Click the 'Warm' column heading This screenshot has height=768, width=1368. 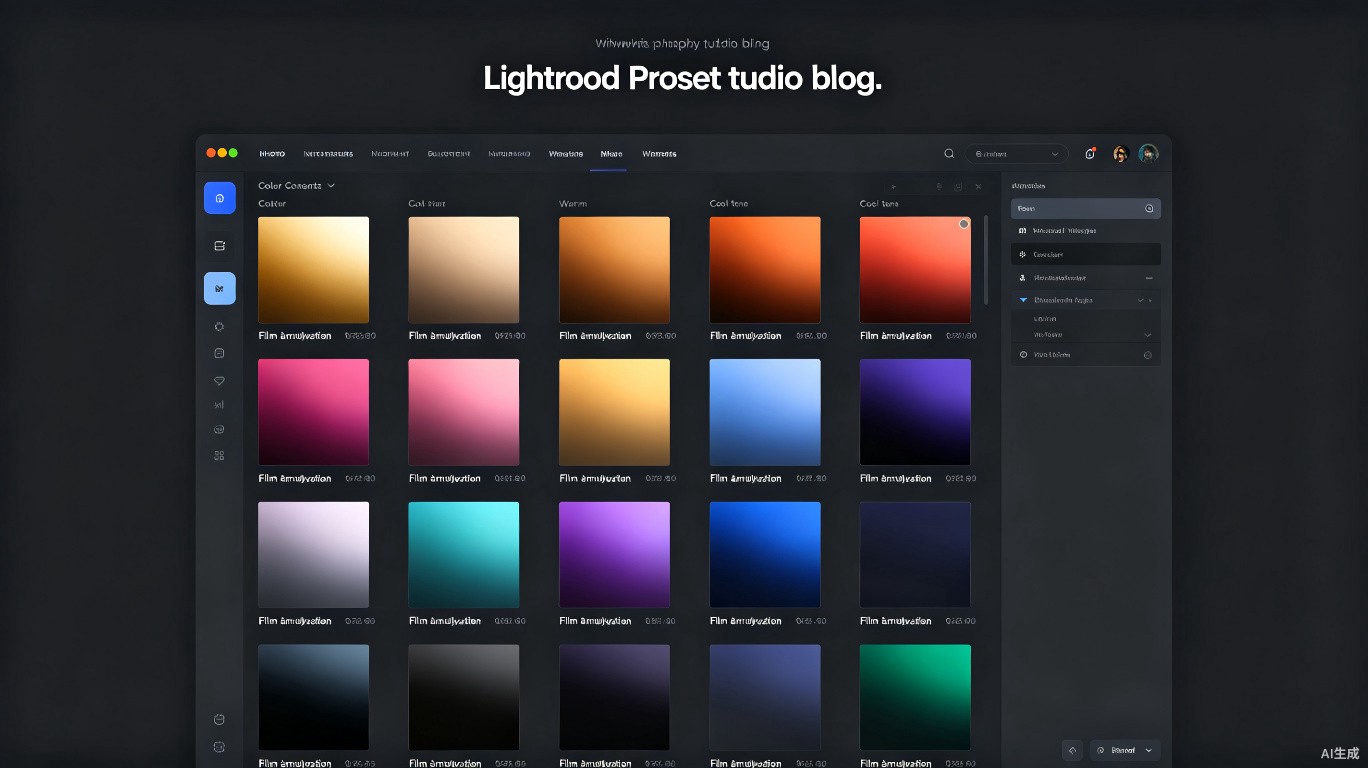coord(573,203)
